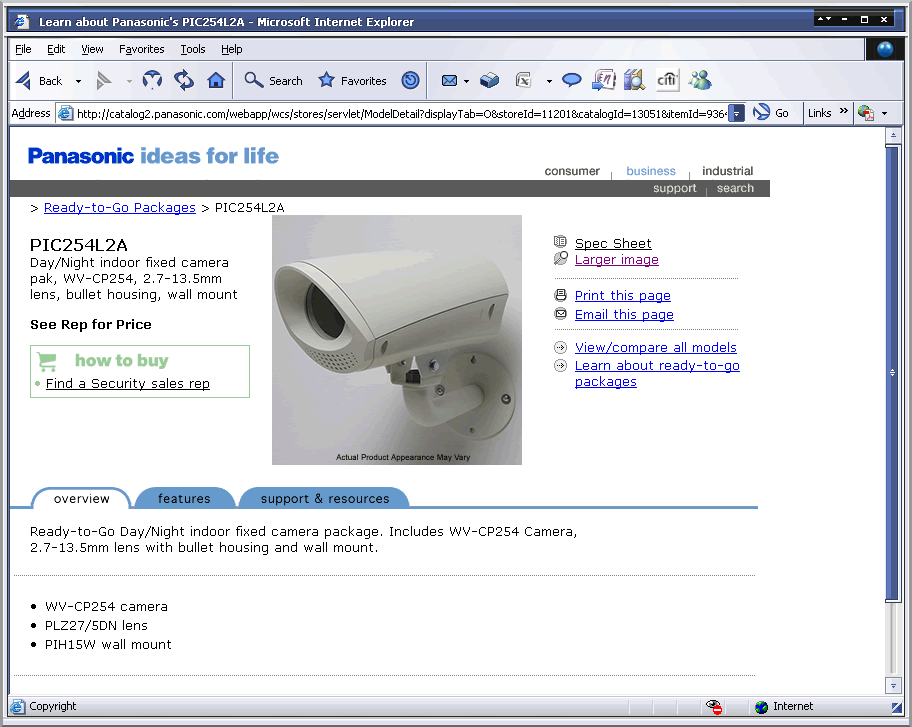Viewport: 912px width, 727px height.
Task: Go to the business section
Action: [651, 171]
